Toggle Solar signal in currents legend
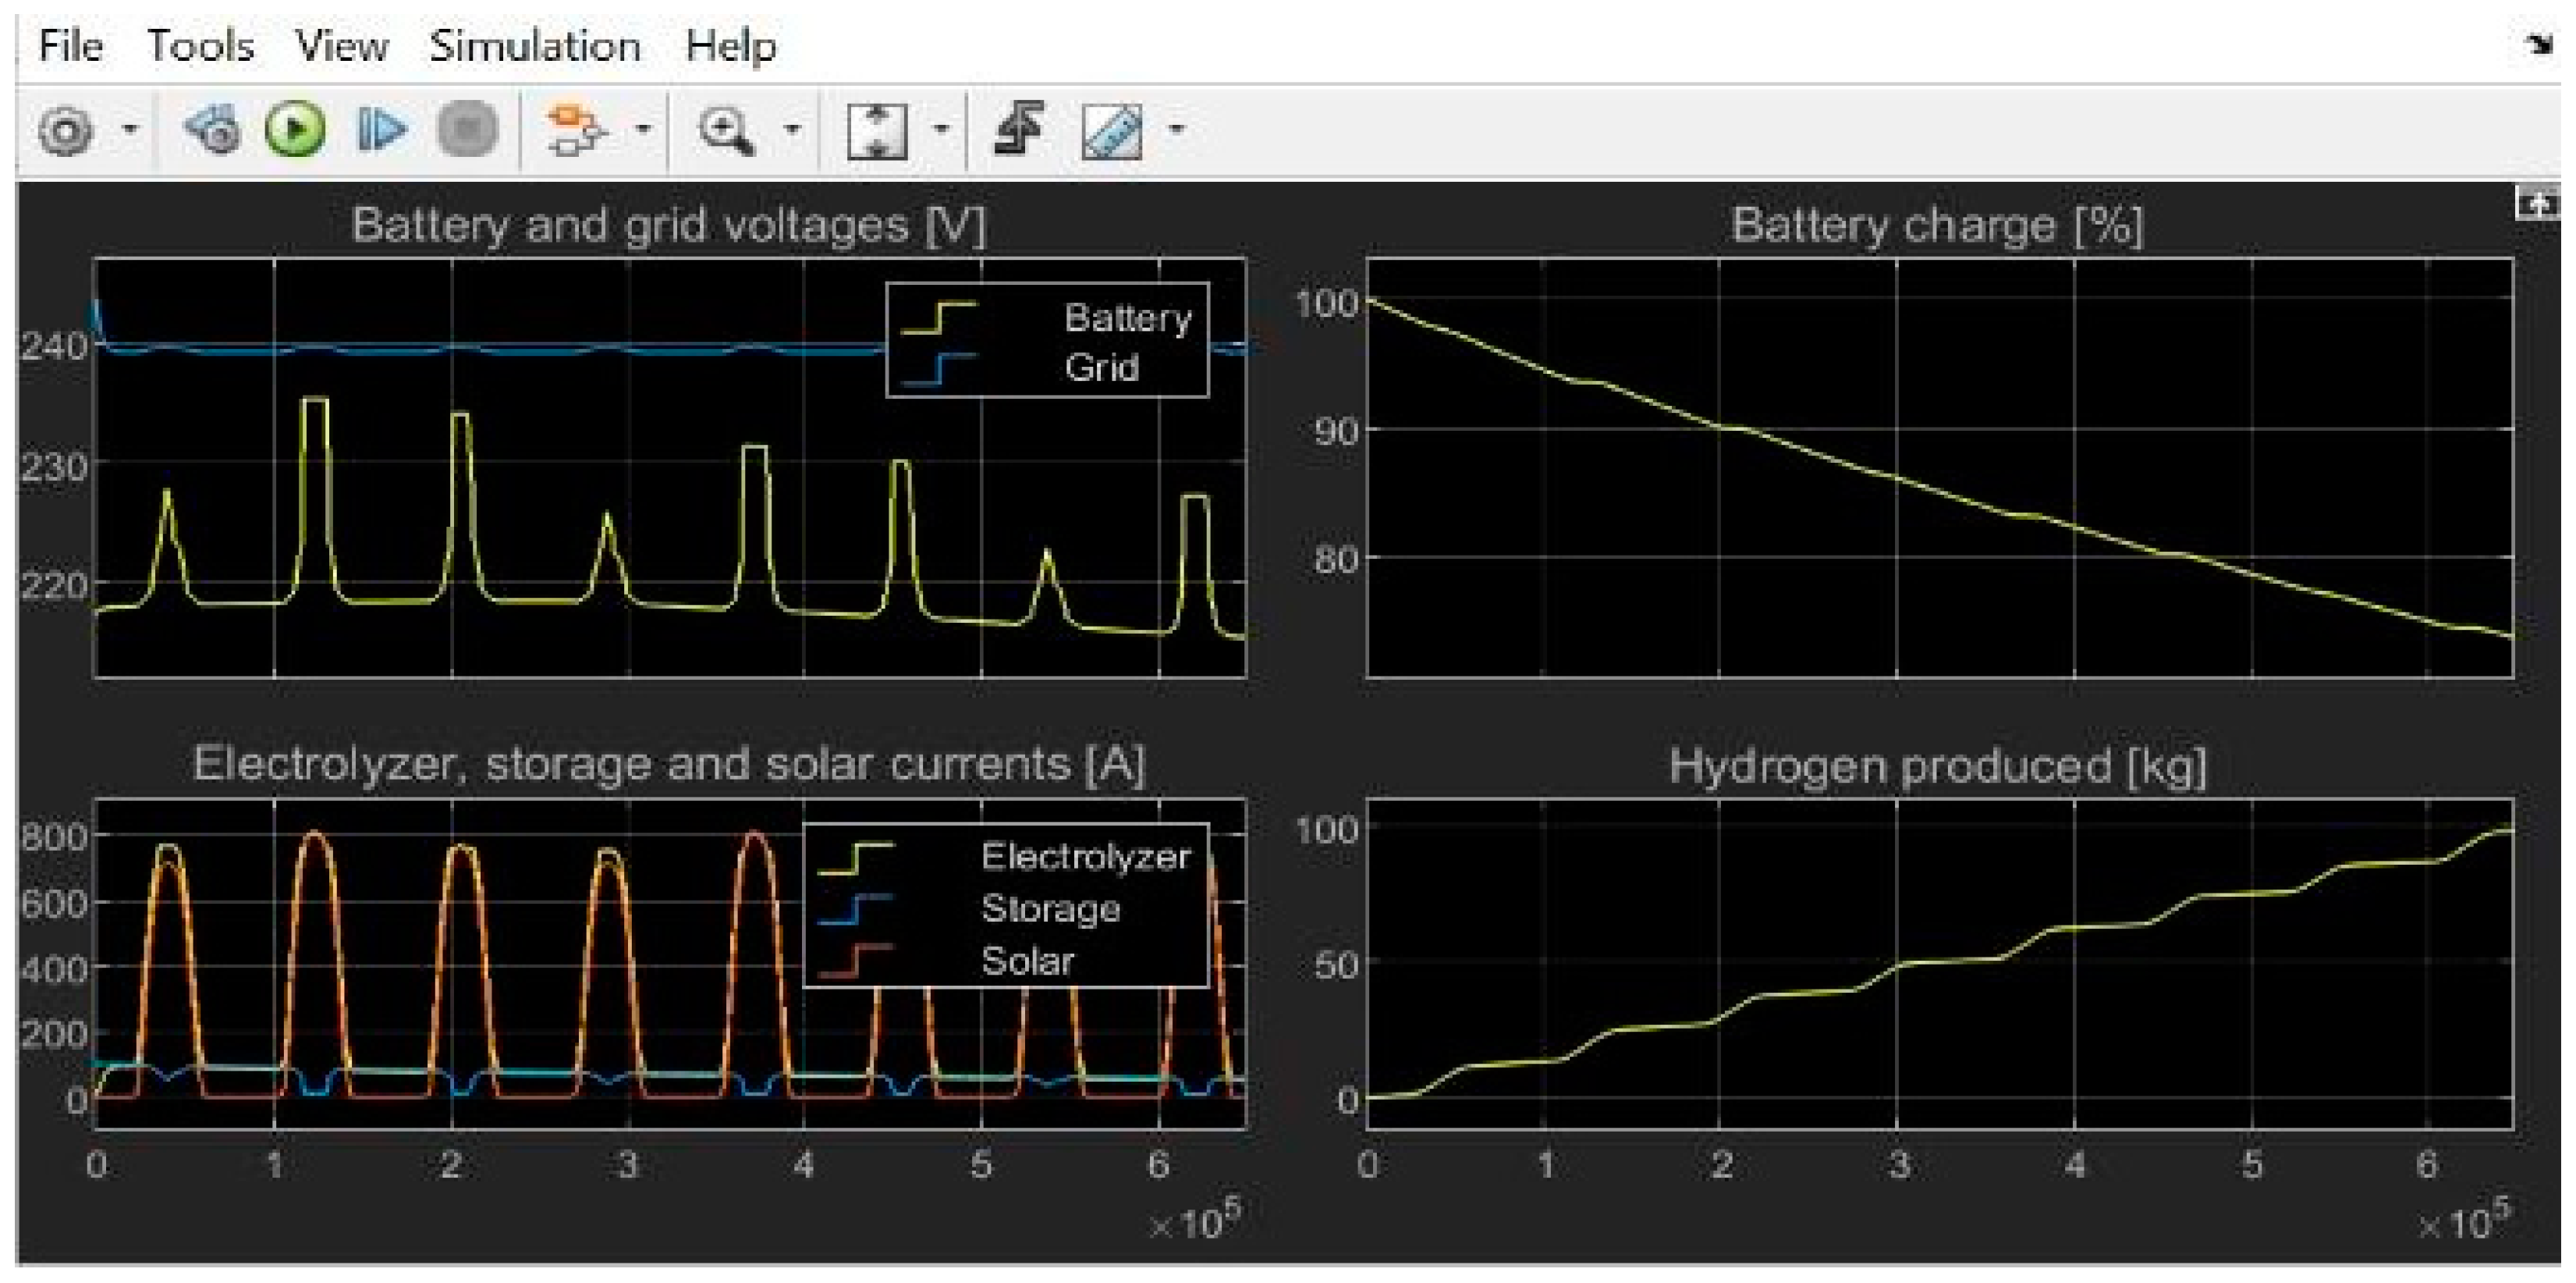Viewport: 2576px width, 1283px height. click(1027, 961)
